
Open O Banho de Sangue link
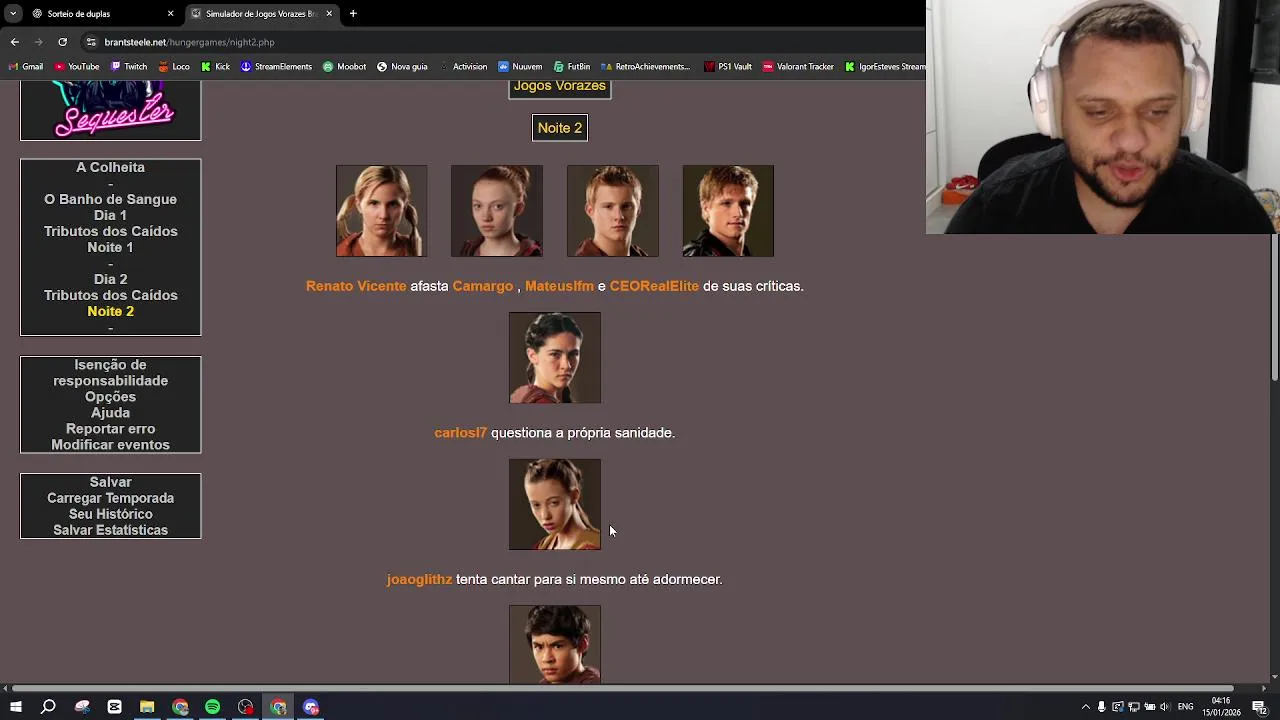click(110, 199)
